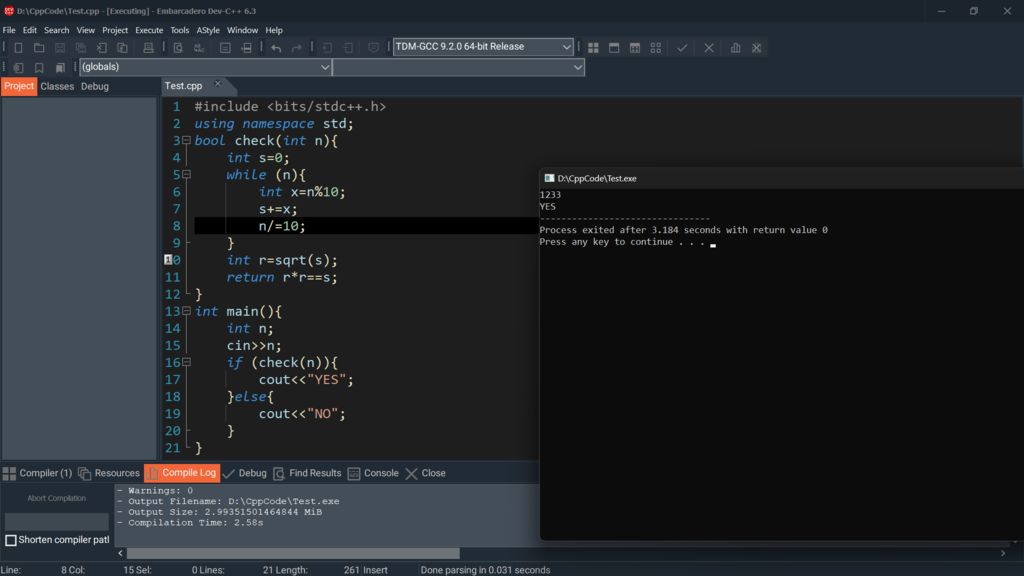Indent selection toolbar icon
Screen dimensions: 1024x576
(327, 48)
